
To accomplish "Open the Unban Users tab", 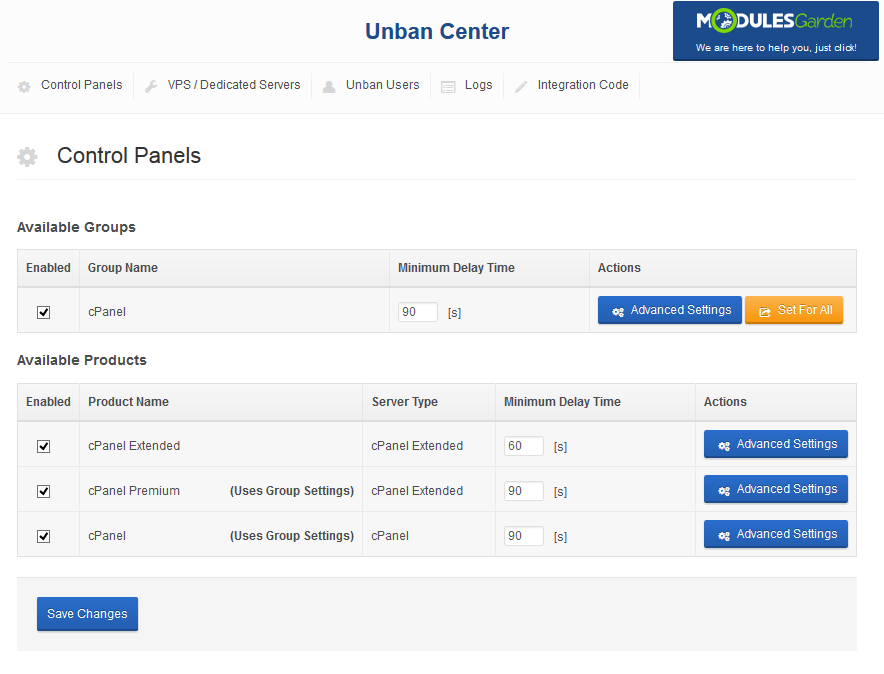I will click(x=382, y=85).
